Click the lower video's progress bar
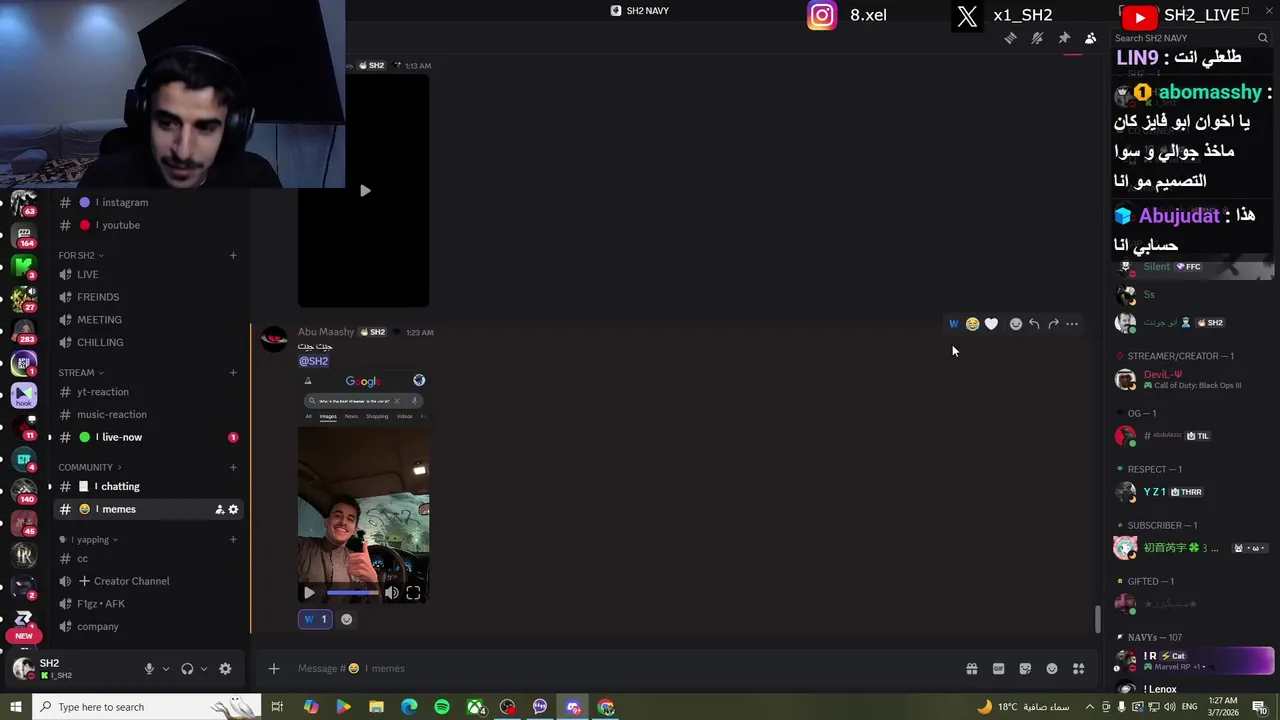Image resolution: width=1280 pixels, height=720 pixels. click(x=352, y=593)
